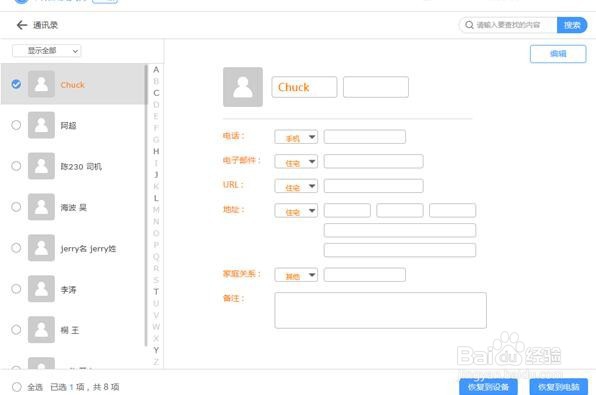Click the first small 地址 address field

click(x=347, y=210)
